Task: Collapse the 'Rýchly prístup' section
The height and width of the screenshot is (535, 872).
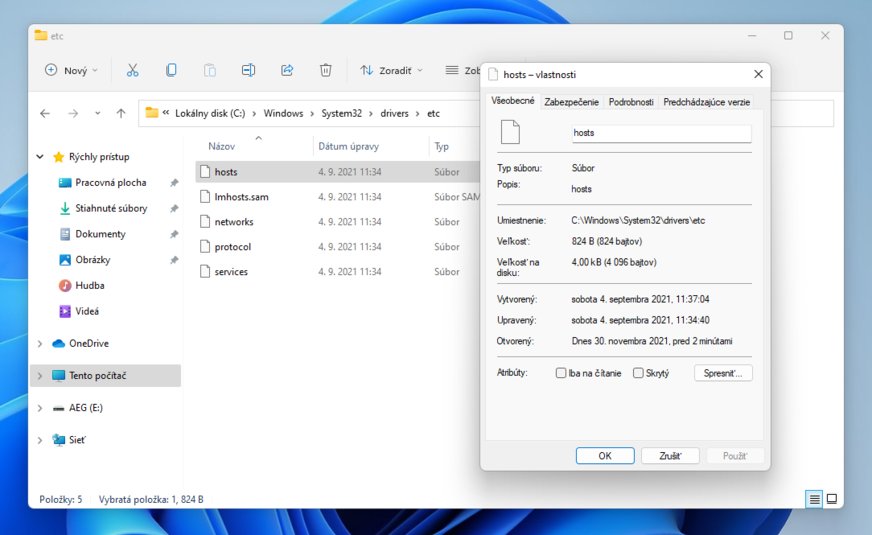Action: click(x=40, y=157)
